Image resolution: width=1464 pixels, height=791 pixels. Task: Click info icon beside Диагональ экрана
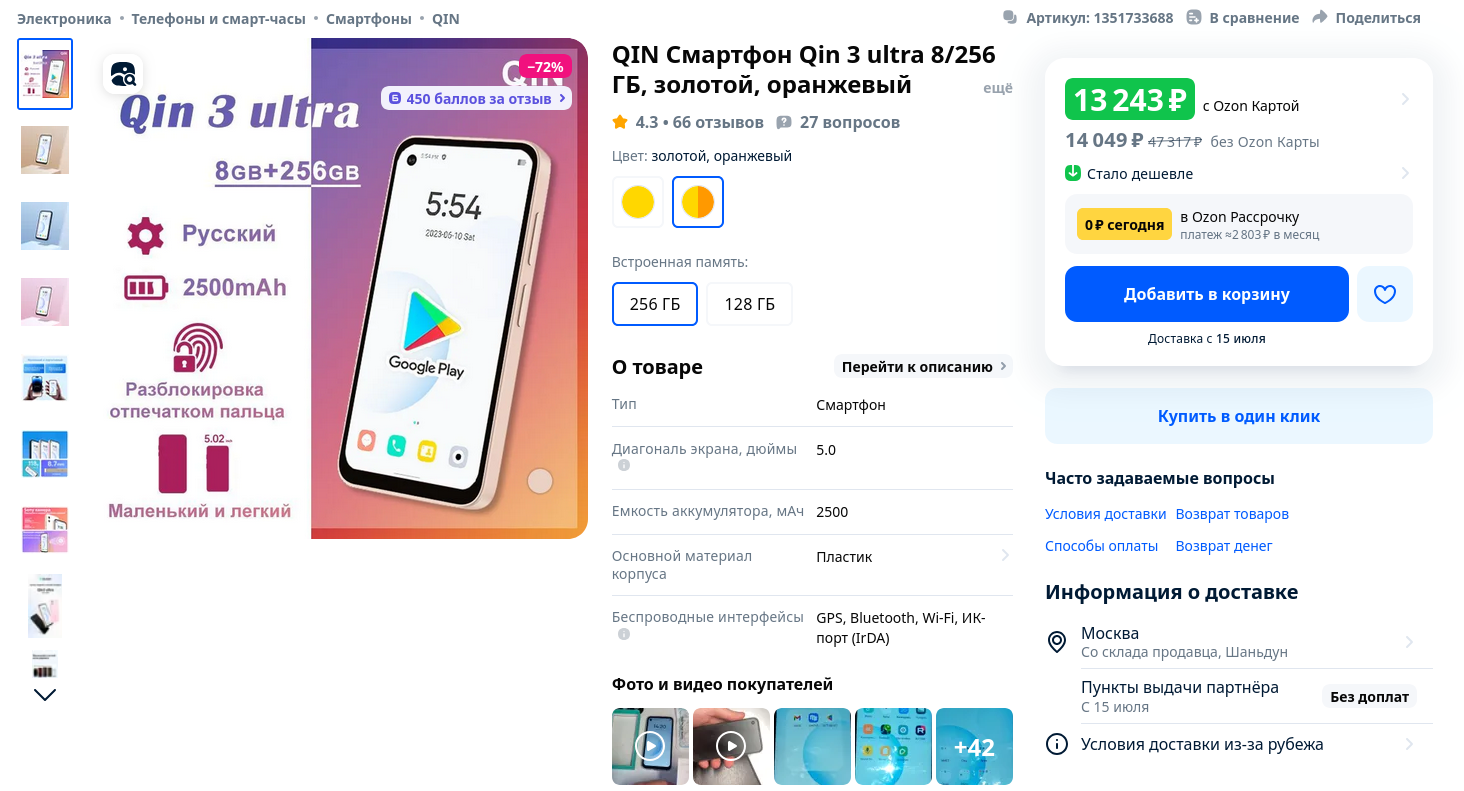pyautogui.click(x=623, y=465)
